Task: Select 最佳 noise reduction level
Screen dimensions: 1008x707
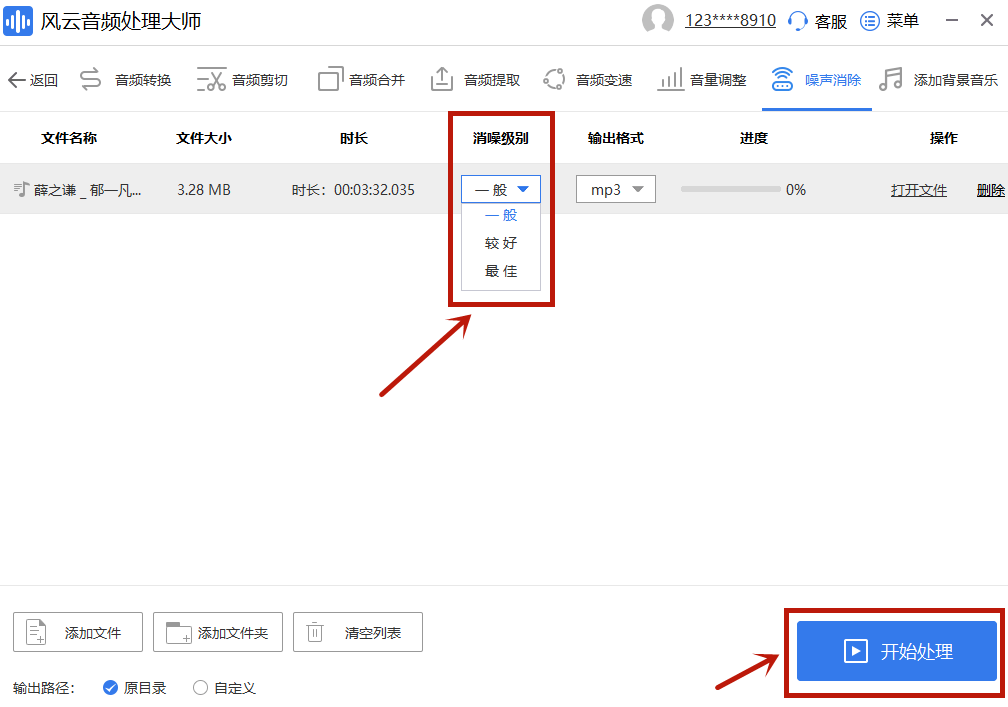Action: [x=500, y=271]
